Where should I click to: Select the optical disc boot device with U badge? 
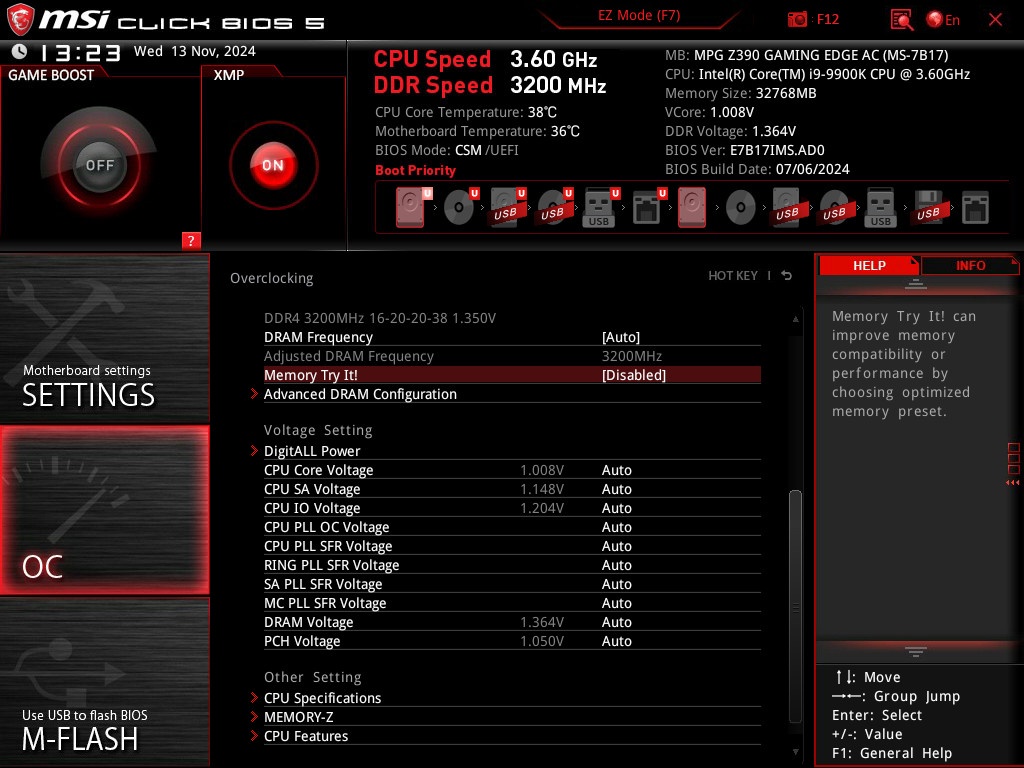click(x=460, y=207)
